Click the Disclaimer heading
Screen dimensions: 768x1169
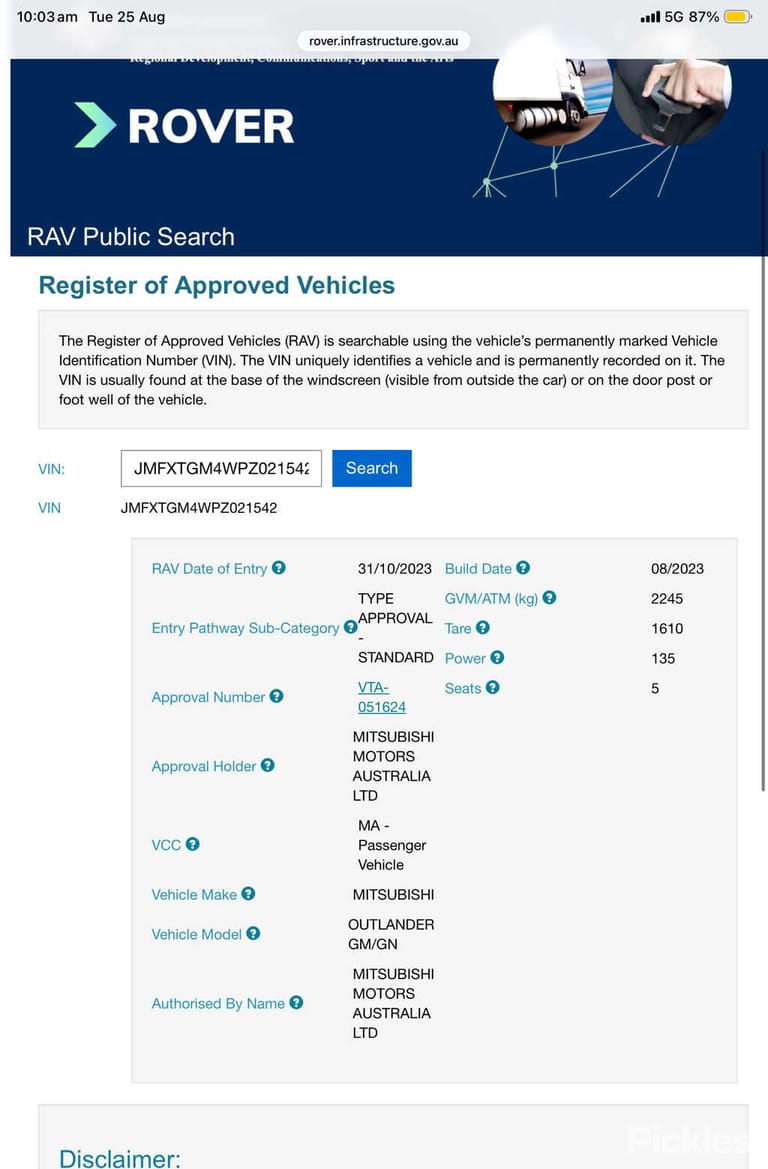[x=119, y=1159]
